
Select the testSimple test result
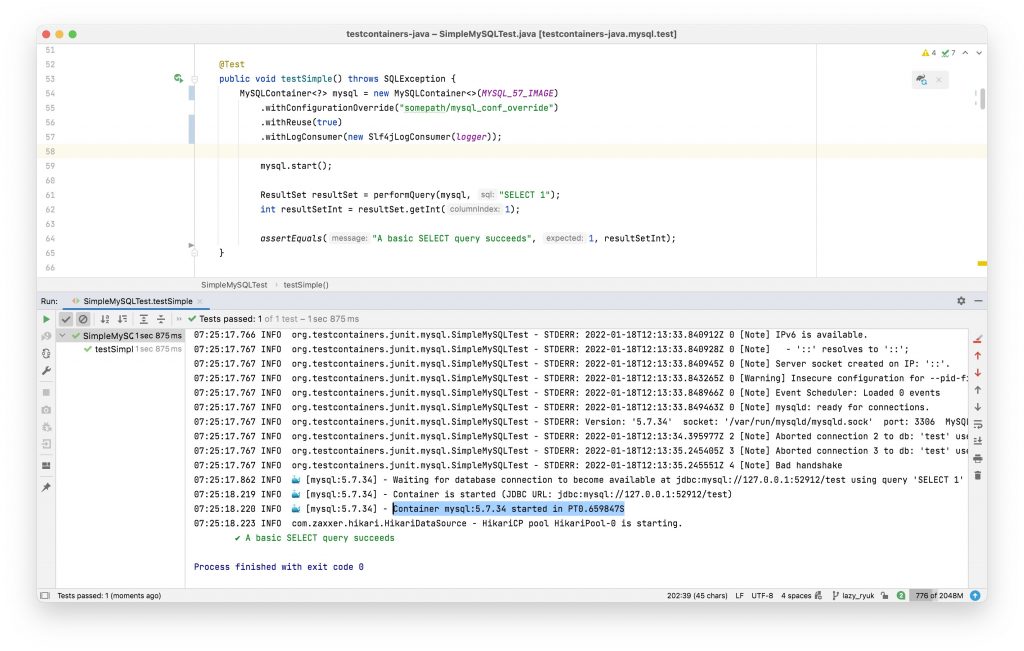pyautogui.click(x=112, y=349)
